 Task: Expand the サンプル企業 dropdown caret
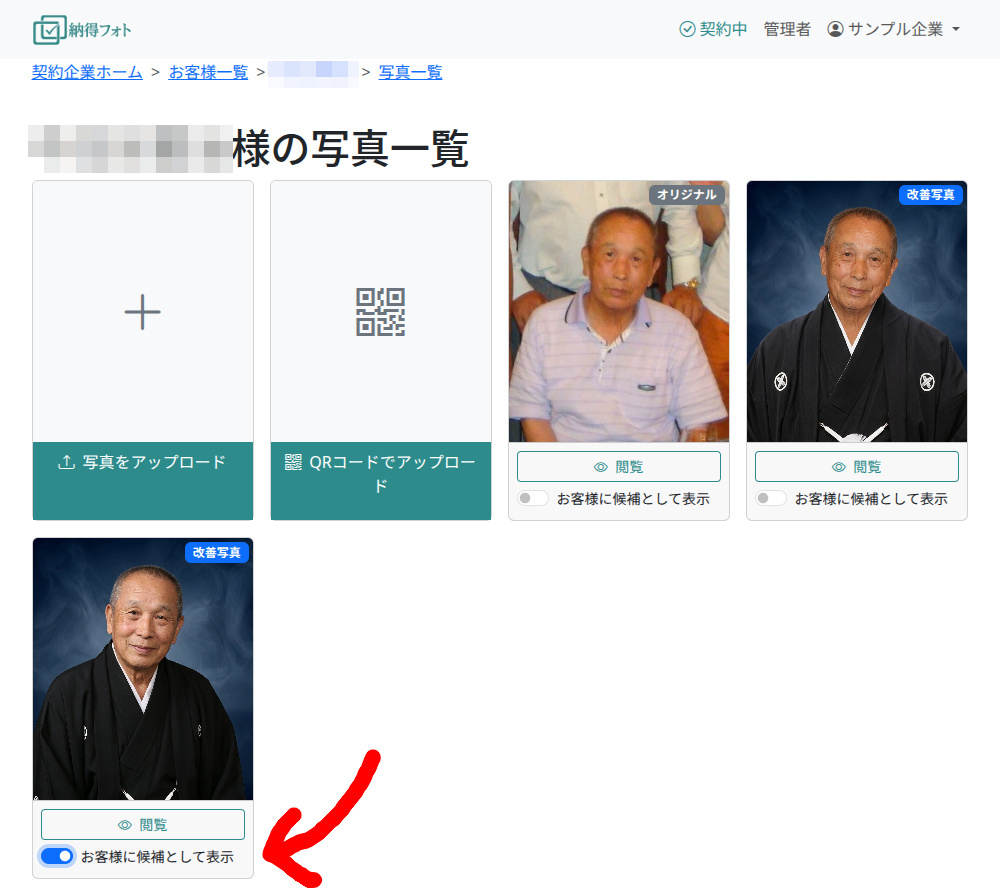coord(955,29)
